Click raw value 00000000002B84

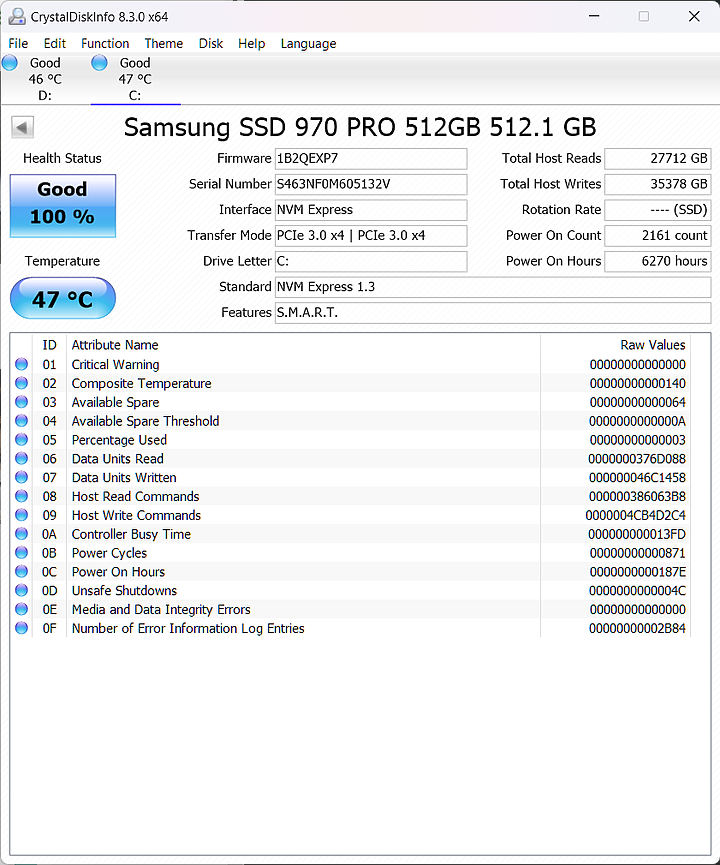[x=637, y=628]
